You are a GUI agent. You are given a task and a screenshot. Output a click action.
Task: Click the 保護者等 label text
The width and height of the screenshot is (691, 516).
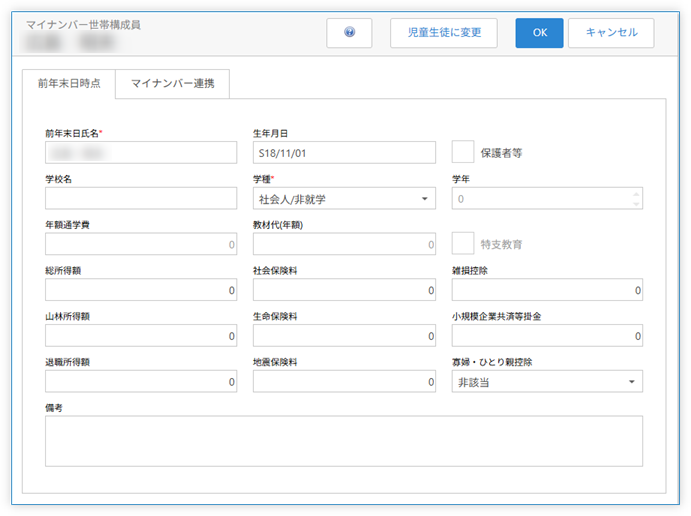coord(501,153)
